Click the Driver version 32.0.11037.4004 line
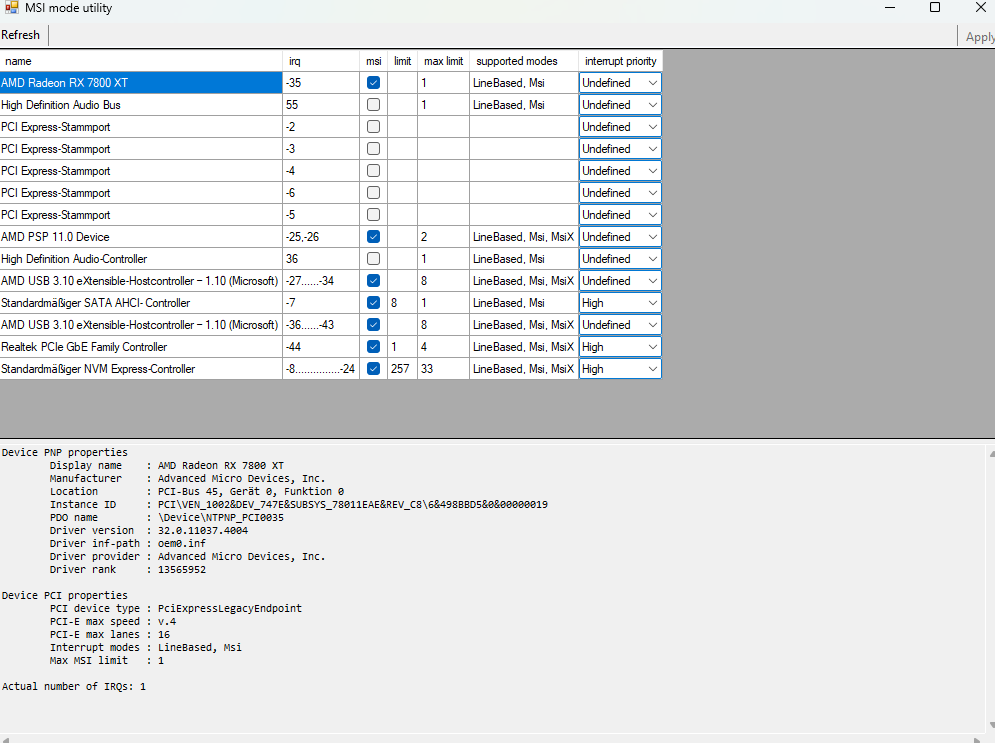 (148, 530)
